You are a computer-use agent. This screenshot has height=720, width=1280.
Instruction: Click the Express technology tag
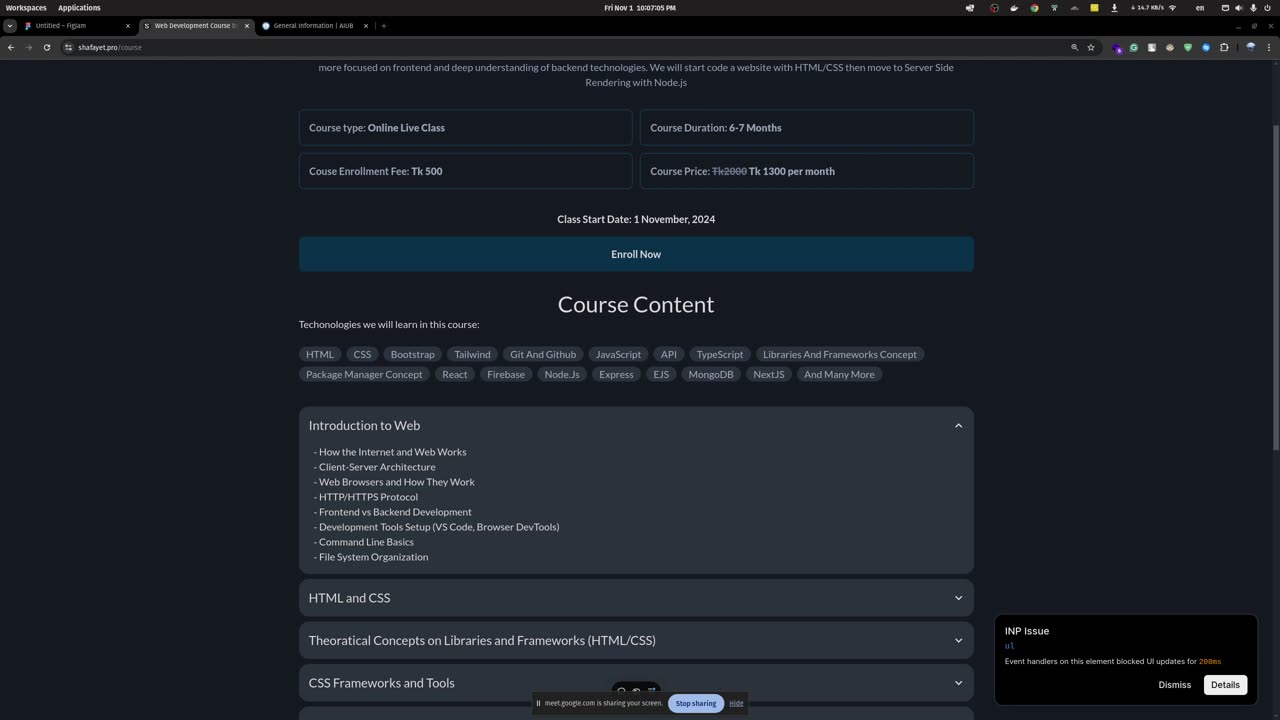tap(616, 374)
